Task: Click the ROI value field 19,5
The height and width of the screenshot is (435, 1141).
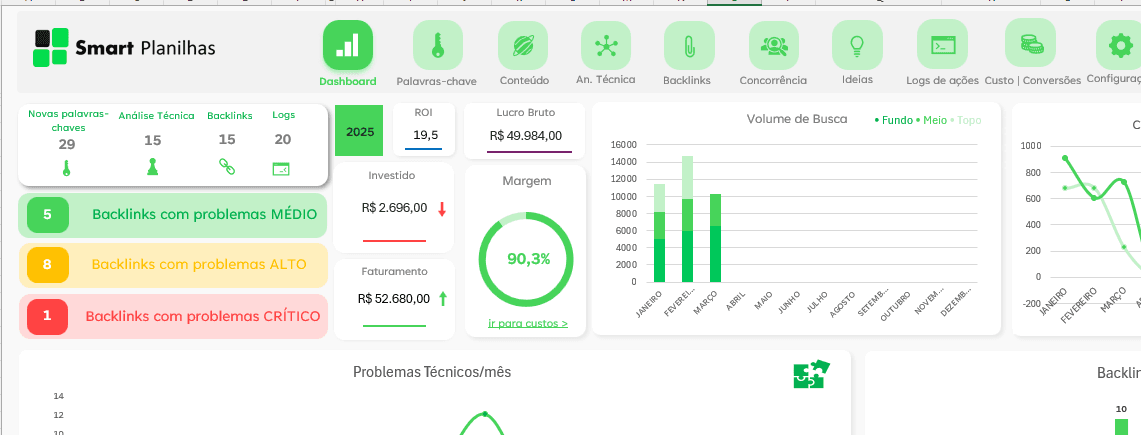Action: tap(425, 135)
